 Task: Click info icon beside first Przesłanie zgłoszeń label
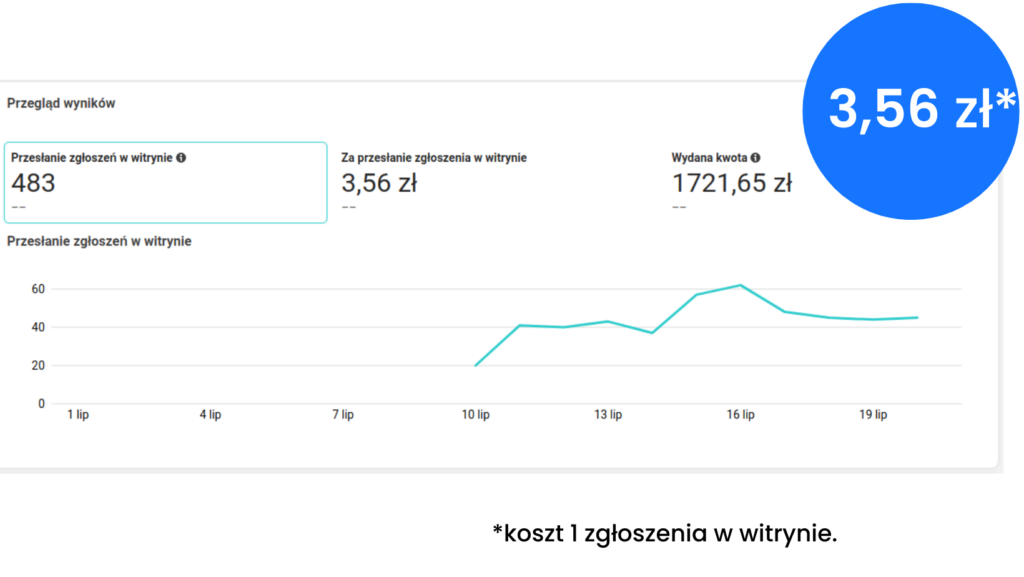[x=181, y=158]
